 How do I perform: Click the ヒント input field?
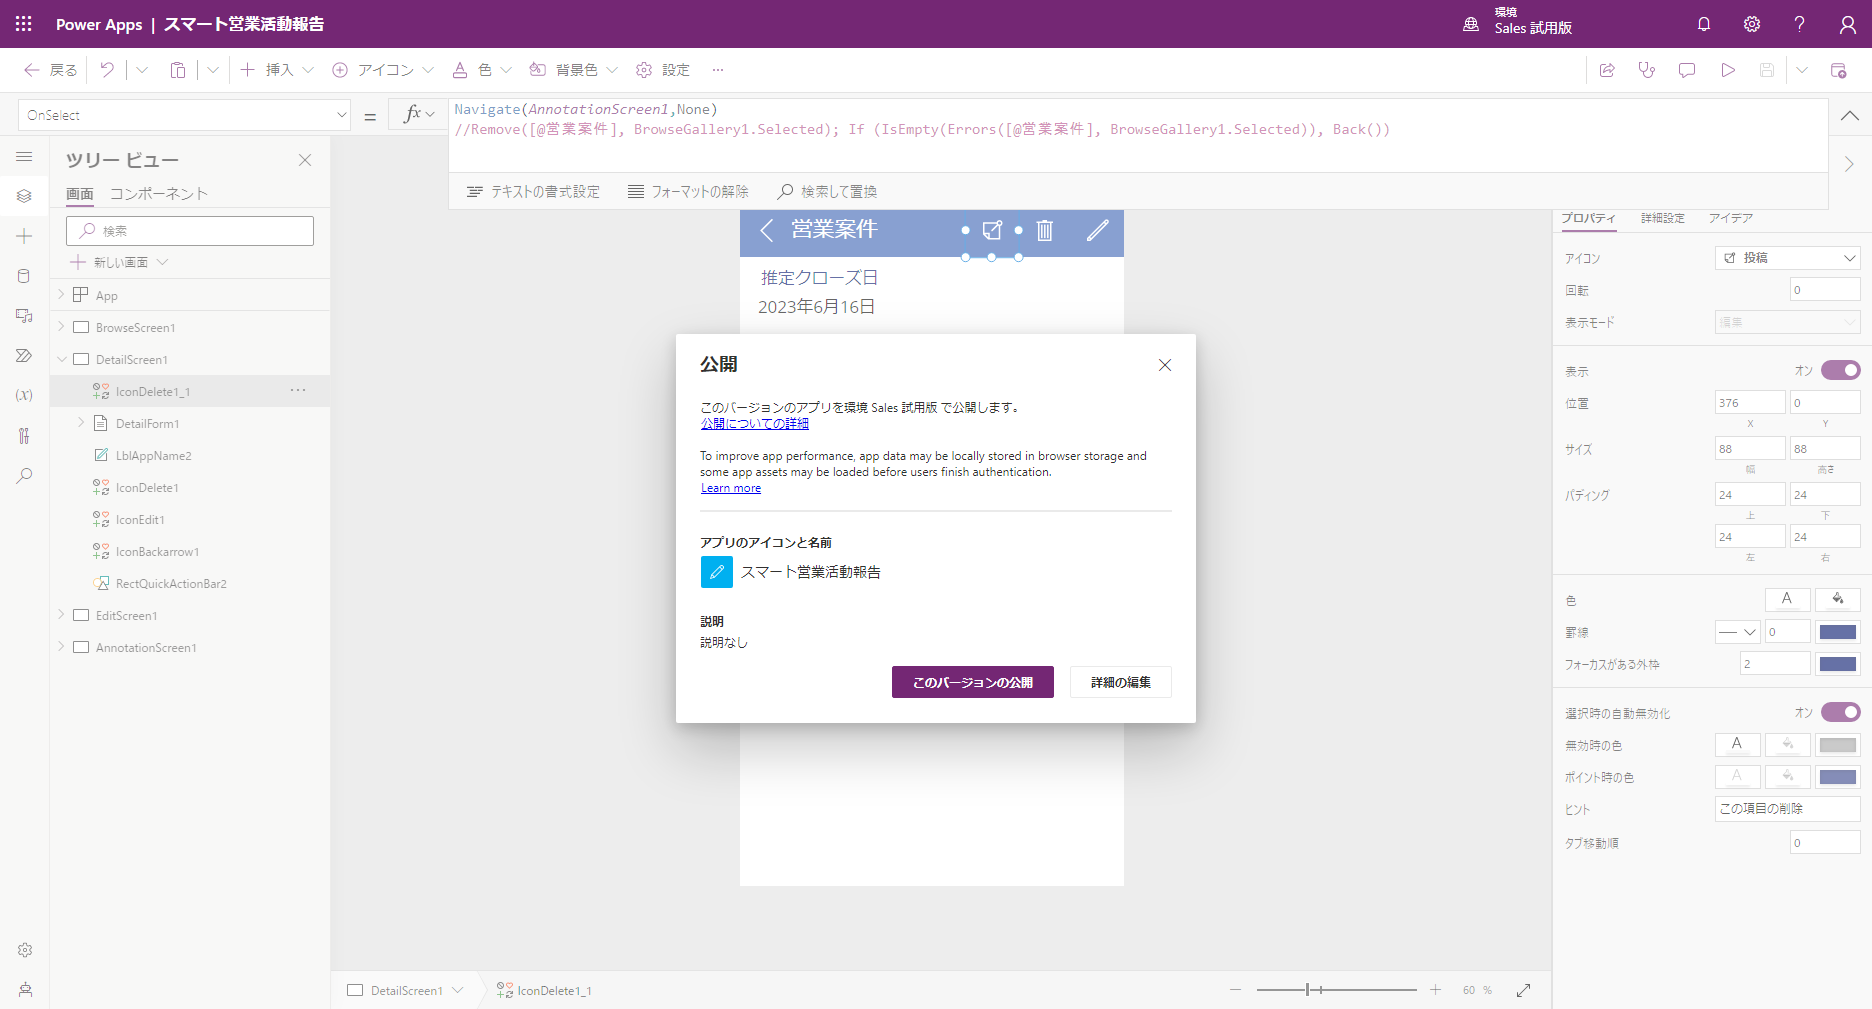1787,809
